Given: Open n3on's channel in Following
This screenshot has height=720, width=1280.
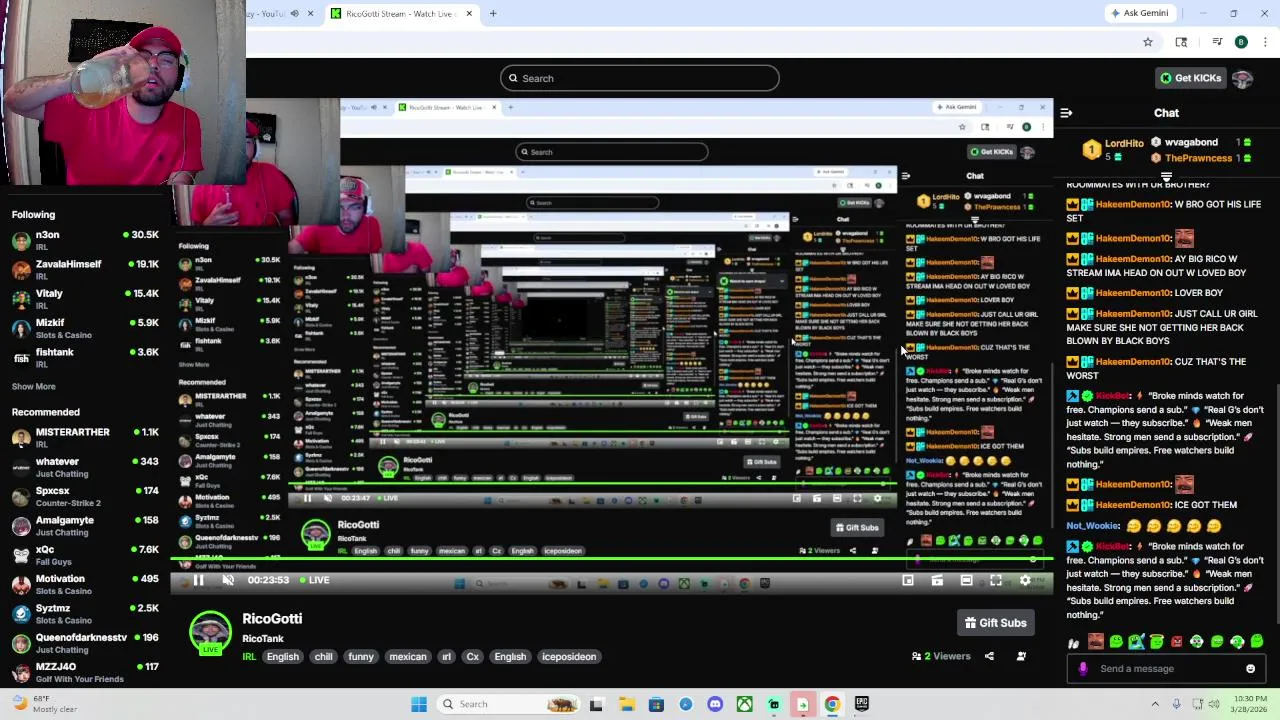Looking at the screenshot, I should (85, 241).
